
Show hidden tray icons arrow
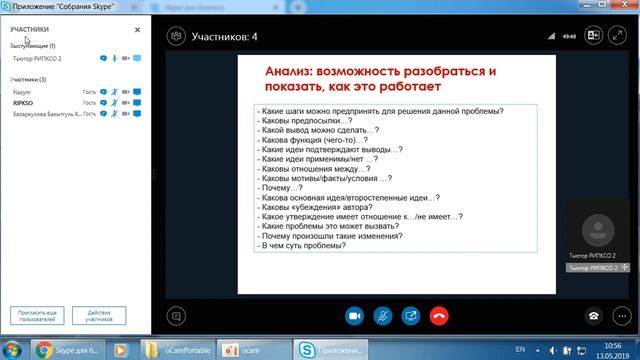point(538,350)
